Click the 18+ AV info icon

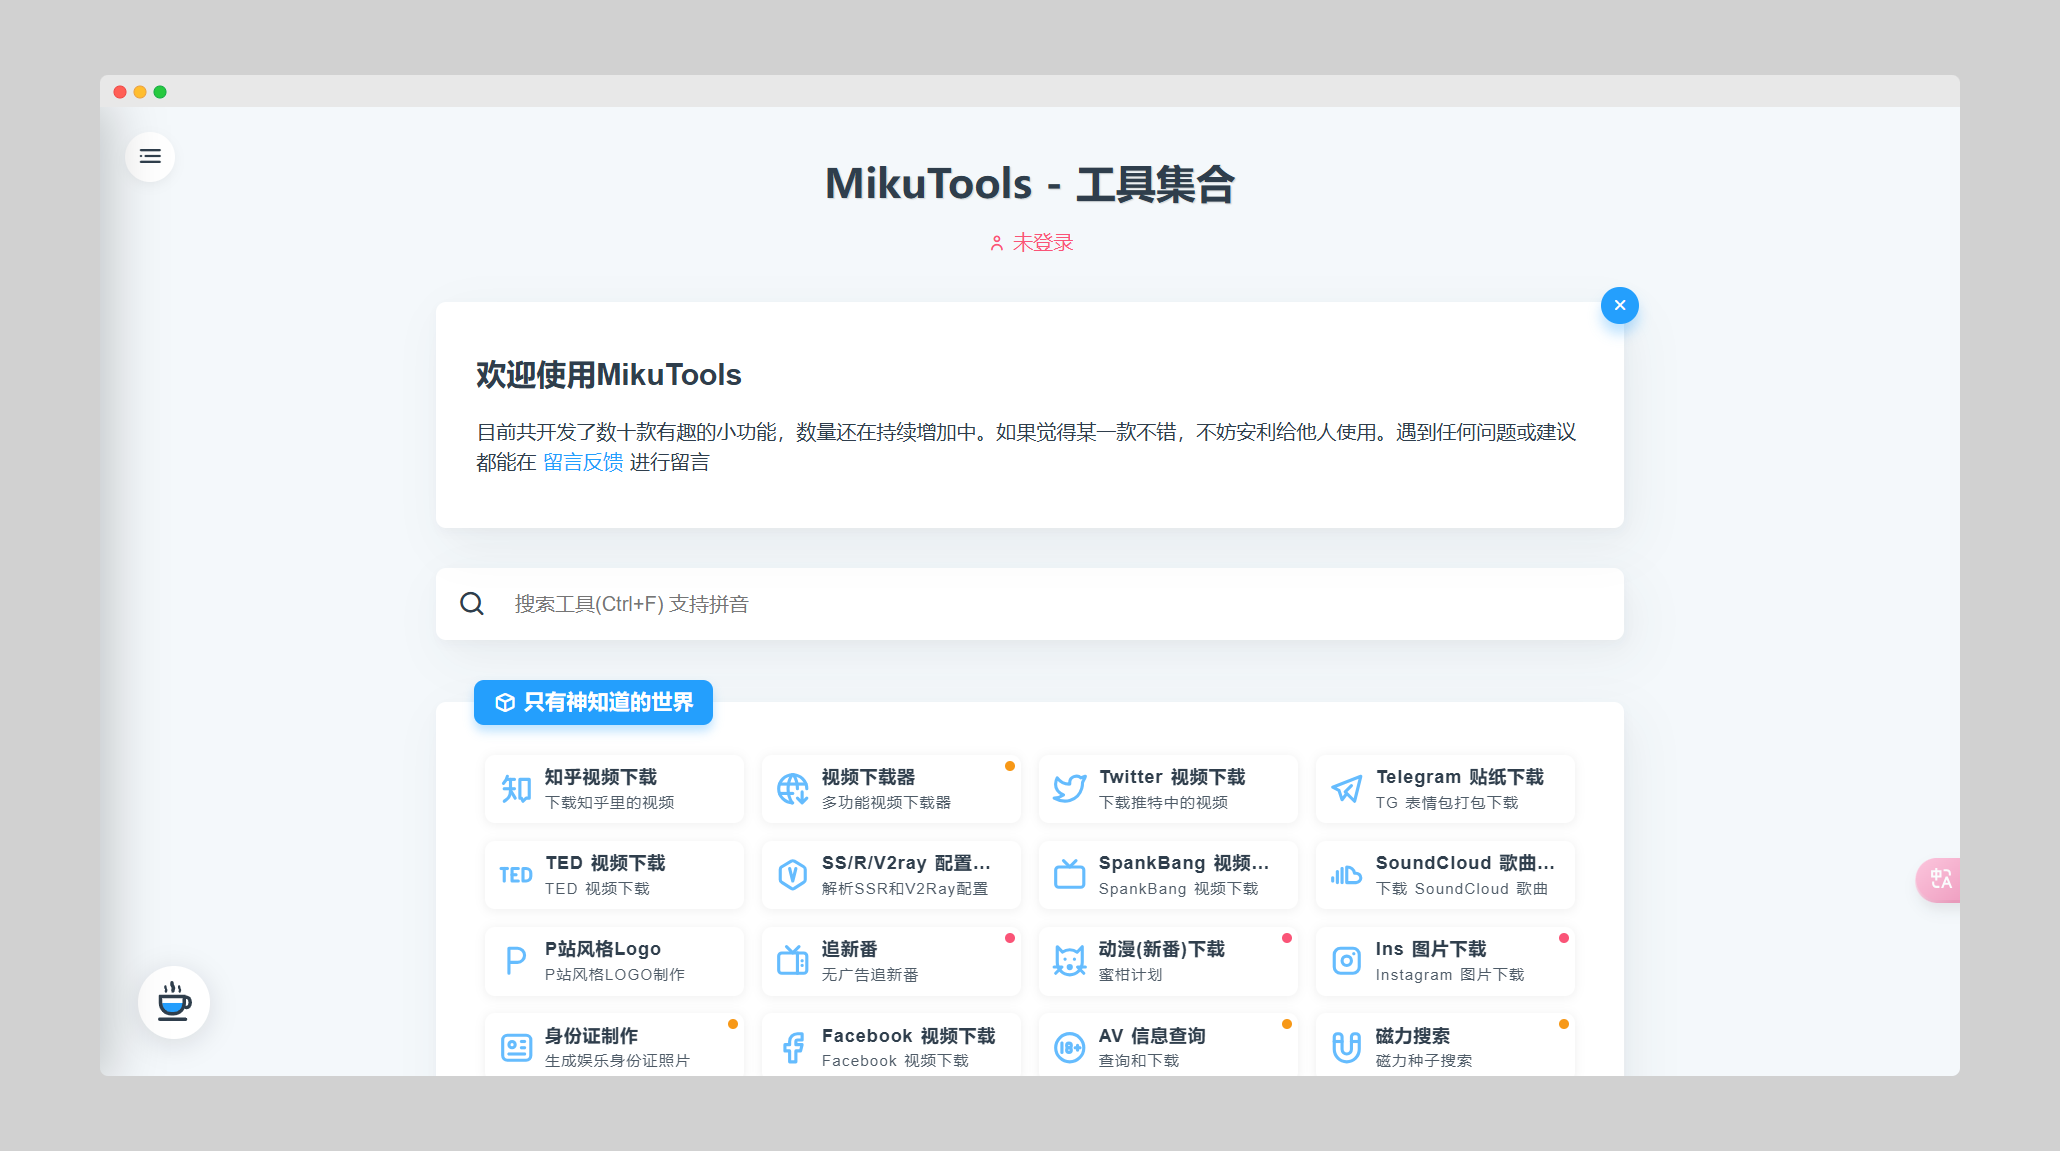pos(1070,1047)
